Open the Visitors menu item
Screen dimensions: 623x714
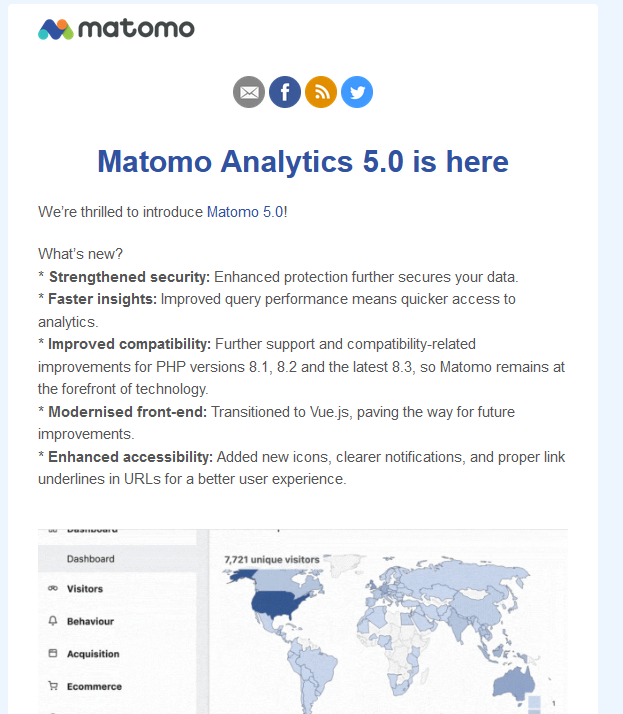(85, 589)
